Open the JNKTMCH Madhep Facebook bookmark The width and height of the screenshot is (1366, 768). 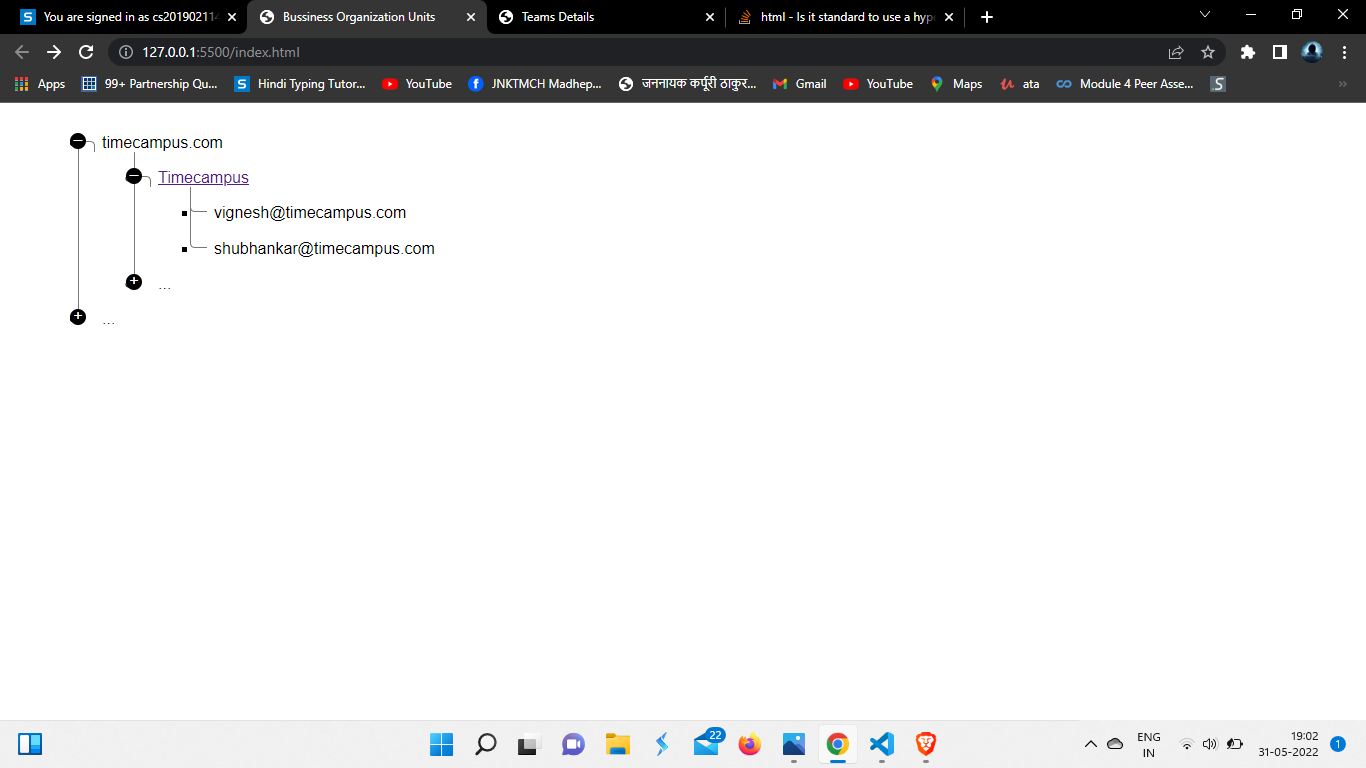(536, 84)
